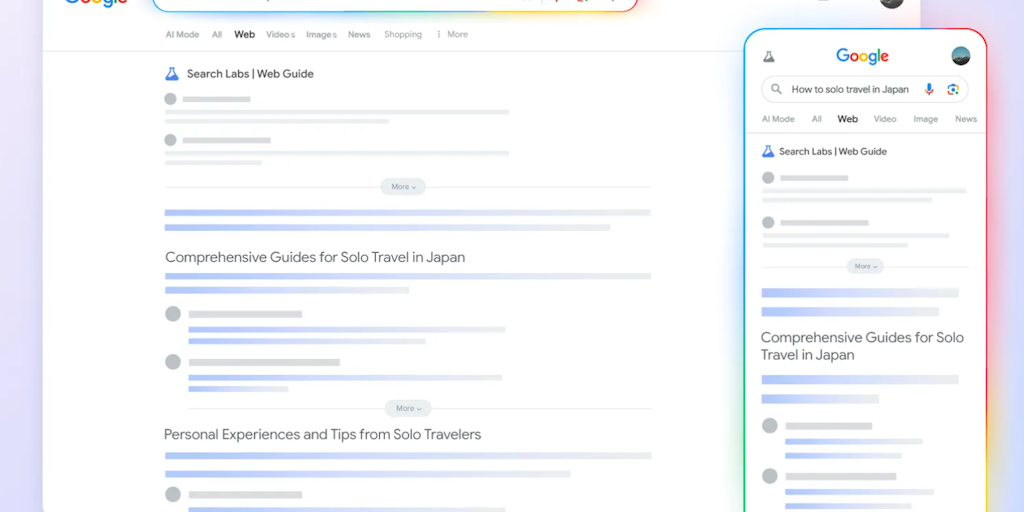Click 'Search Labs | Web Guide' label in mobile view

point(833,152)
